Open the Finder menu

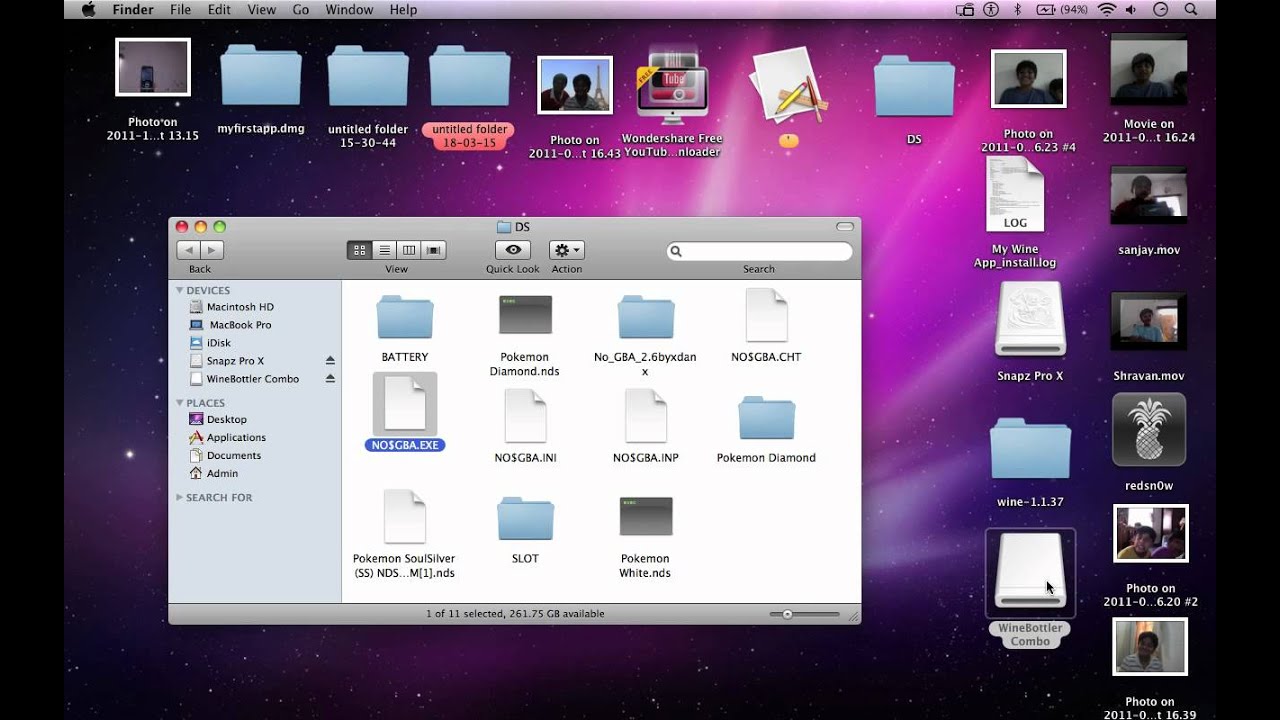pos(133,9)
